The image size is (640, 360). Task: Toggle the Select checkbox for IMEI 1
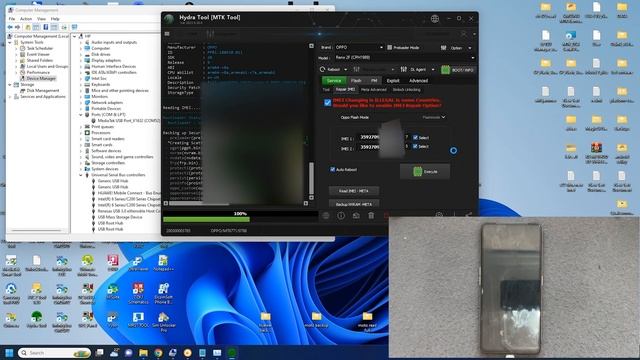(x=415, y=138)
